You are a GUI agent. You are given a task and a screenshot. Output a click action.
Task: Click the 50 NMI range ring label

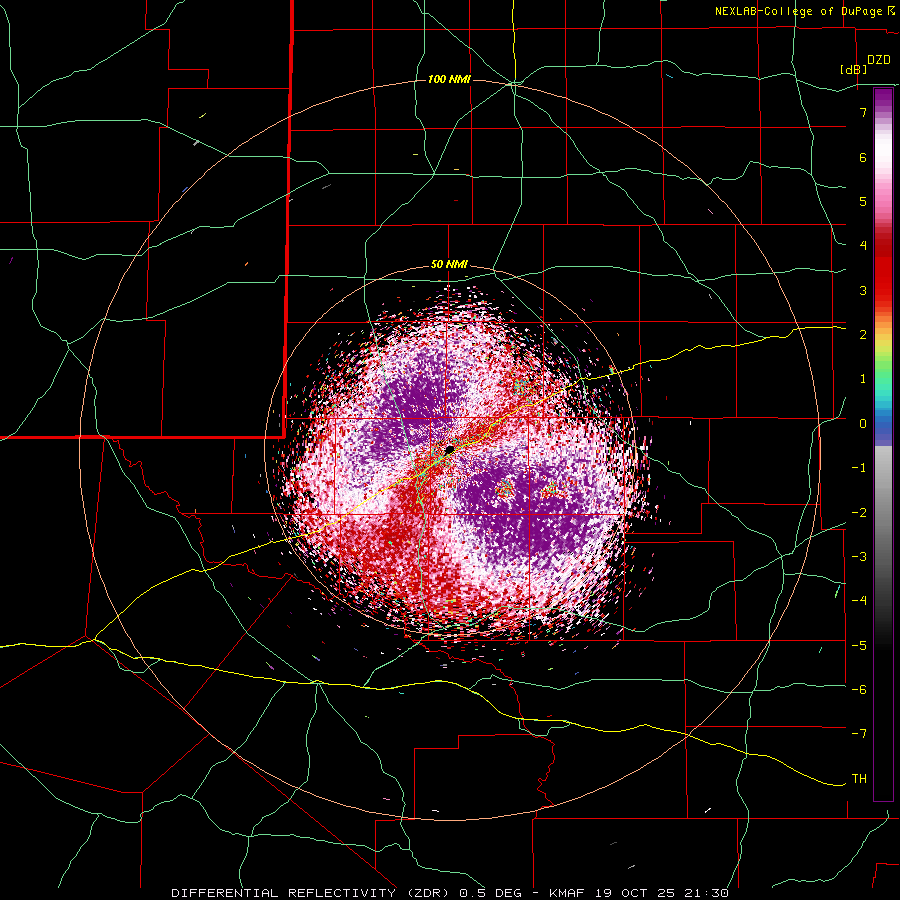click(449, 265)
